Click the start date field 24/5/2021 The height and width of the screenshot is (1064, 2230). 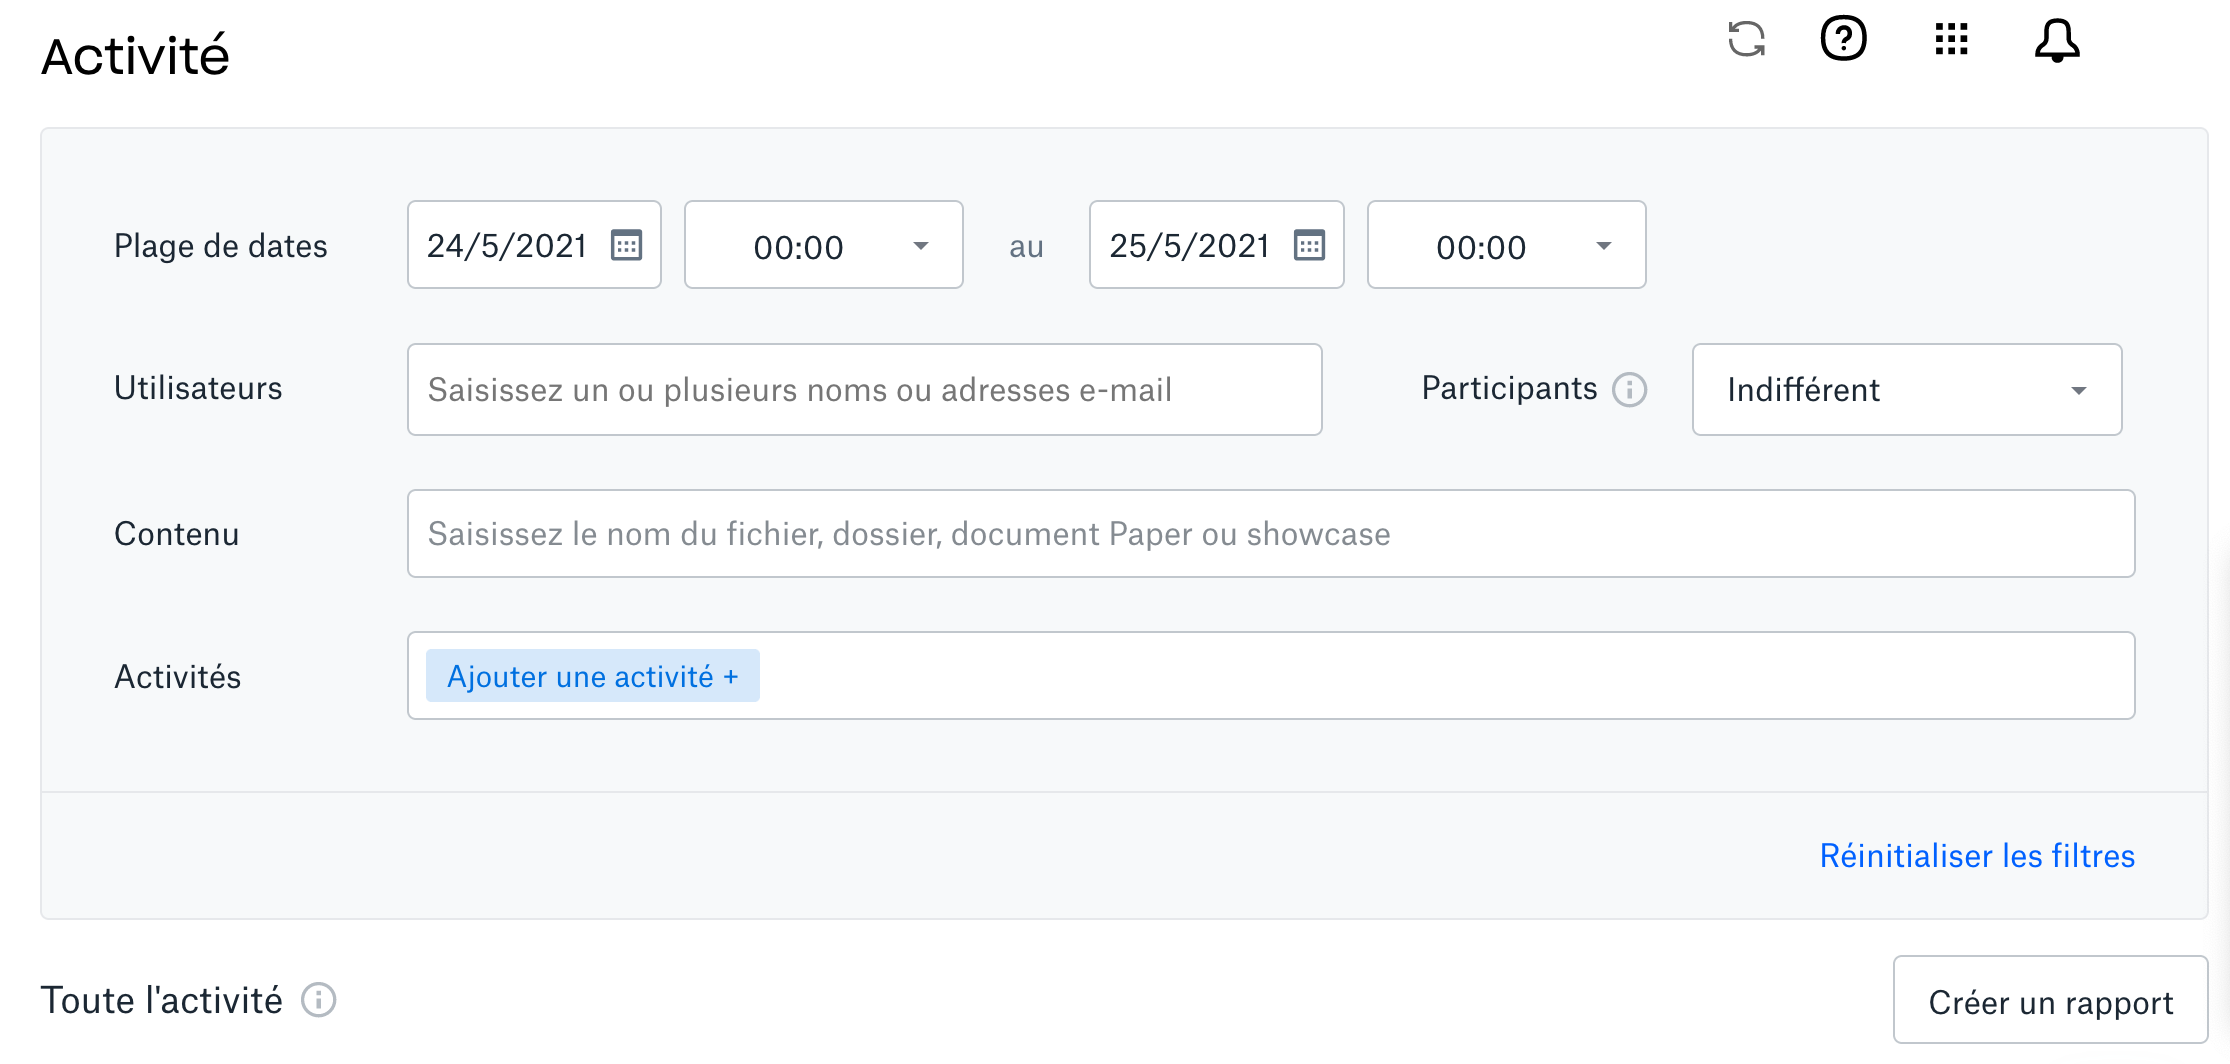click(506, 246)
